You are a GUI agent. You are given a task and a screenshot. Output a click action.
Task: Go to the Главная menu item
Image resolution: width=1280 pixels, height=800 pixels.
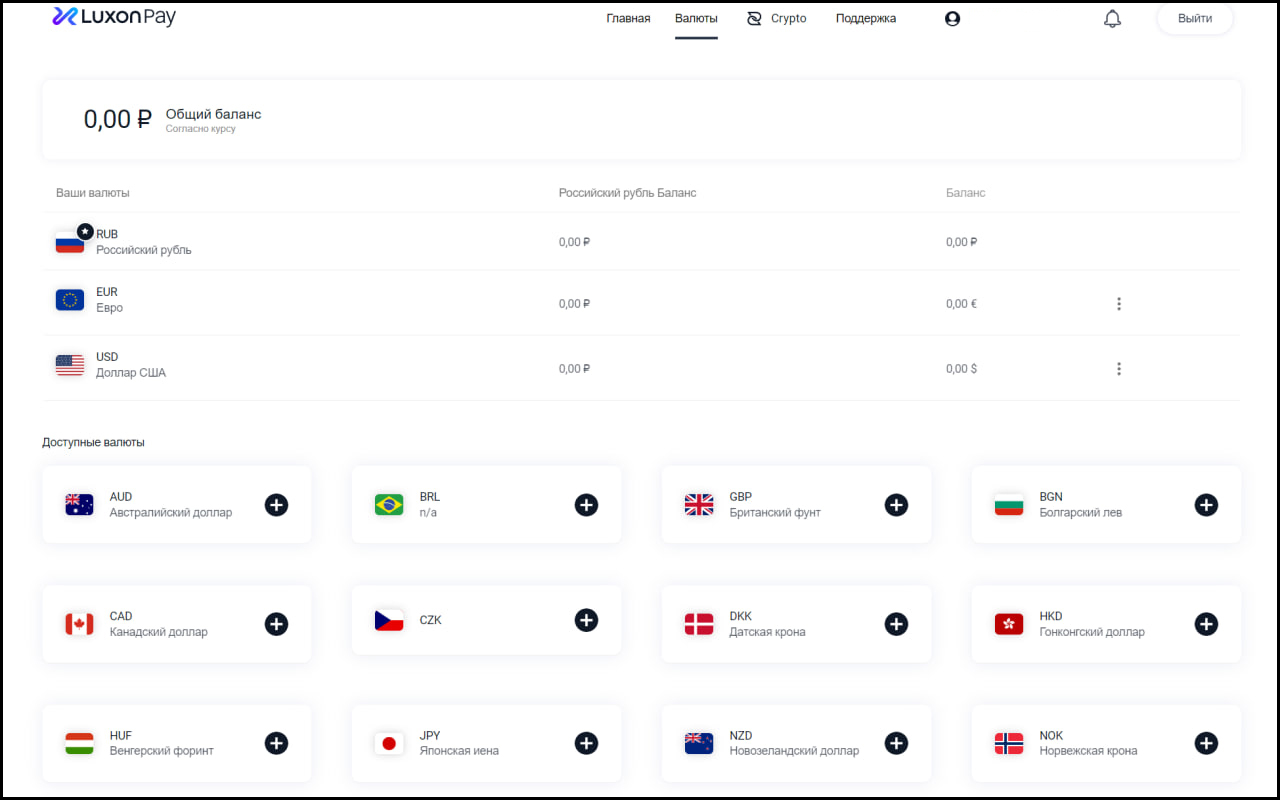point(628,19)
